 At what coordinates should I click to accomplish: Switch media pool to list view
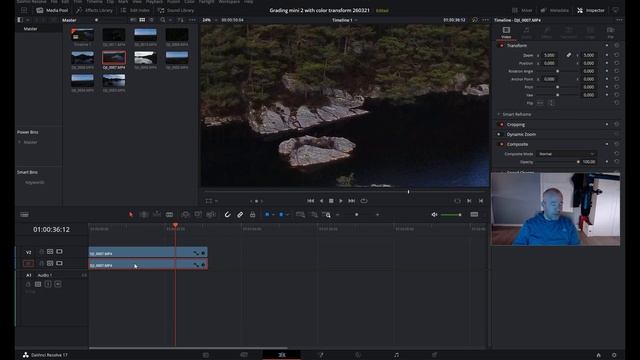pyautogui.click(x=151, y=20)
